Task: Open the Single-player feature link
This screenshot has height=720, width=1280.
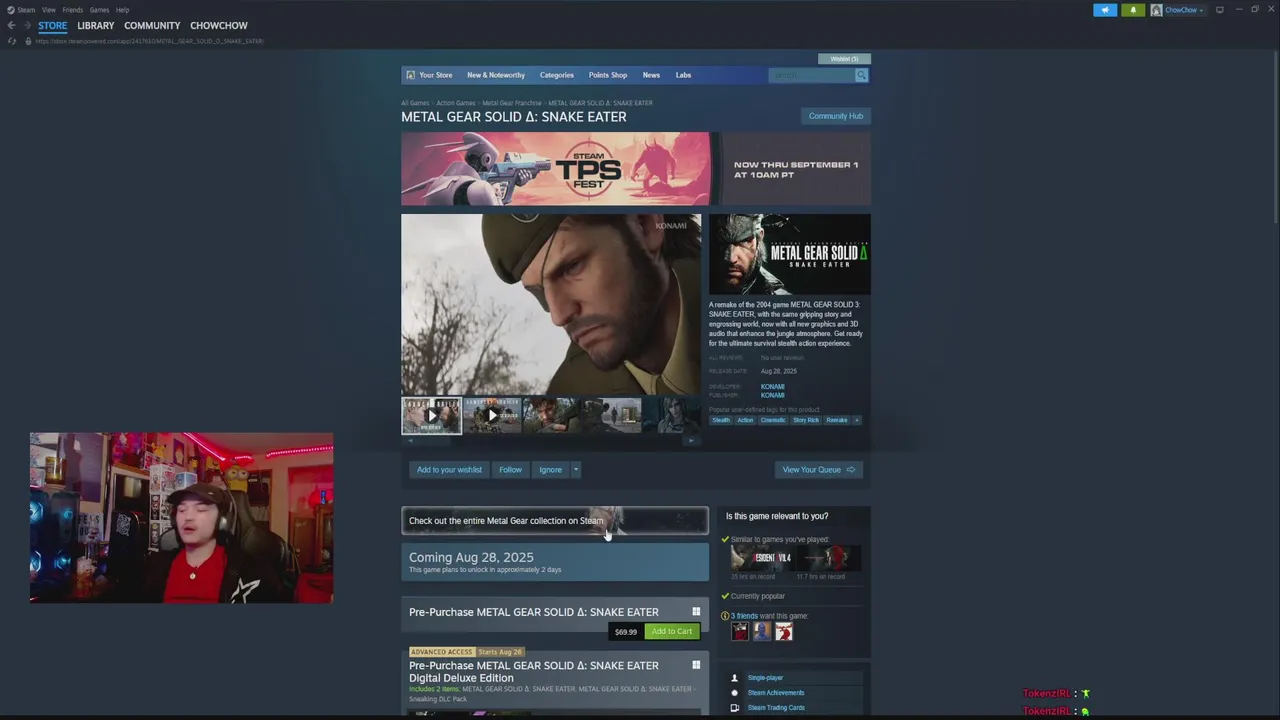Action: pyautogui.click(x=765, y=678)
